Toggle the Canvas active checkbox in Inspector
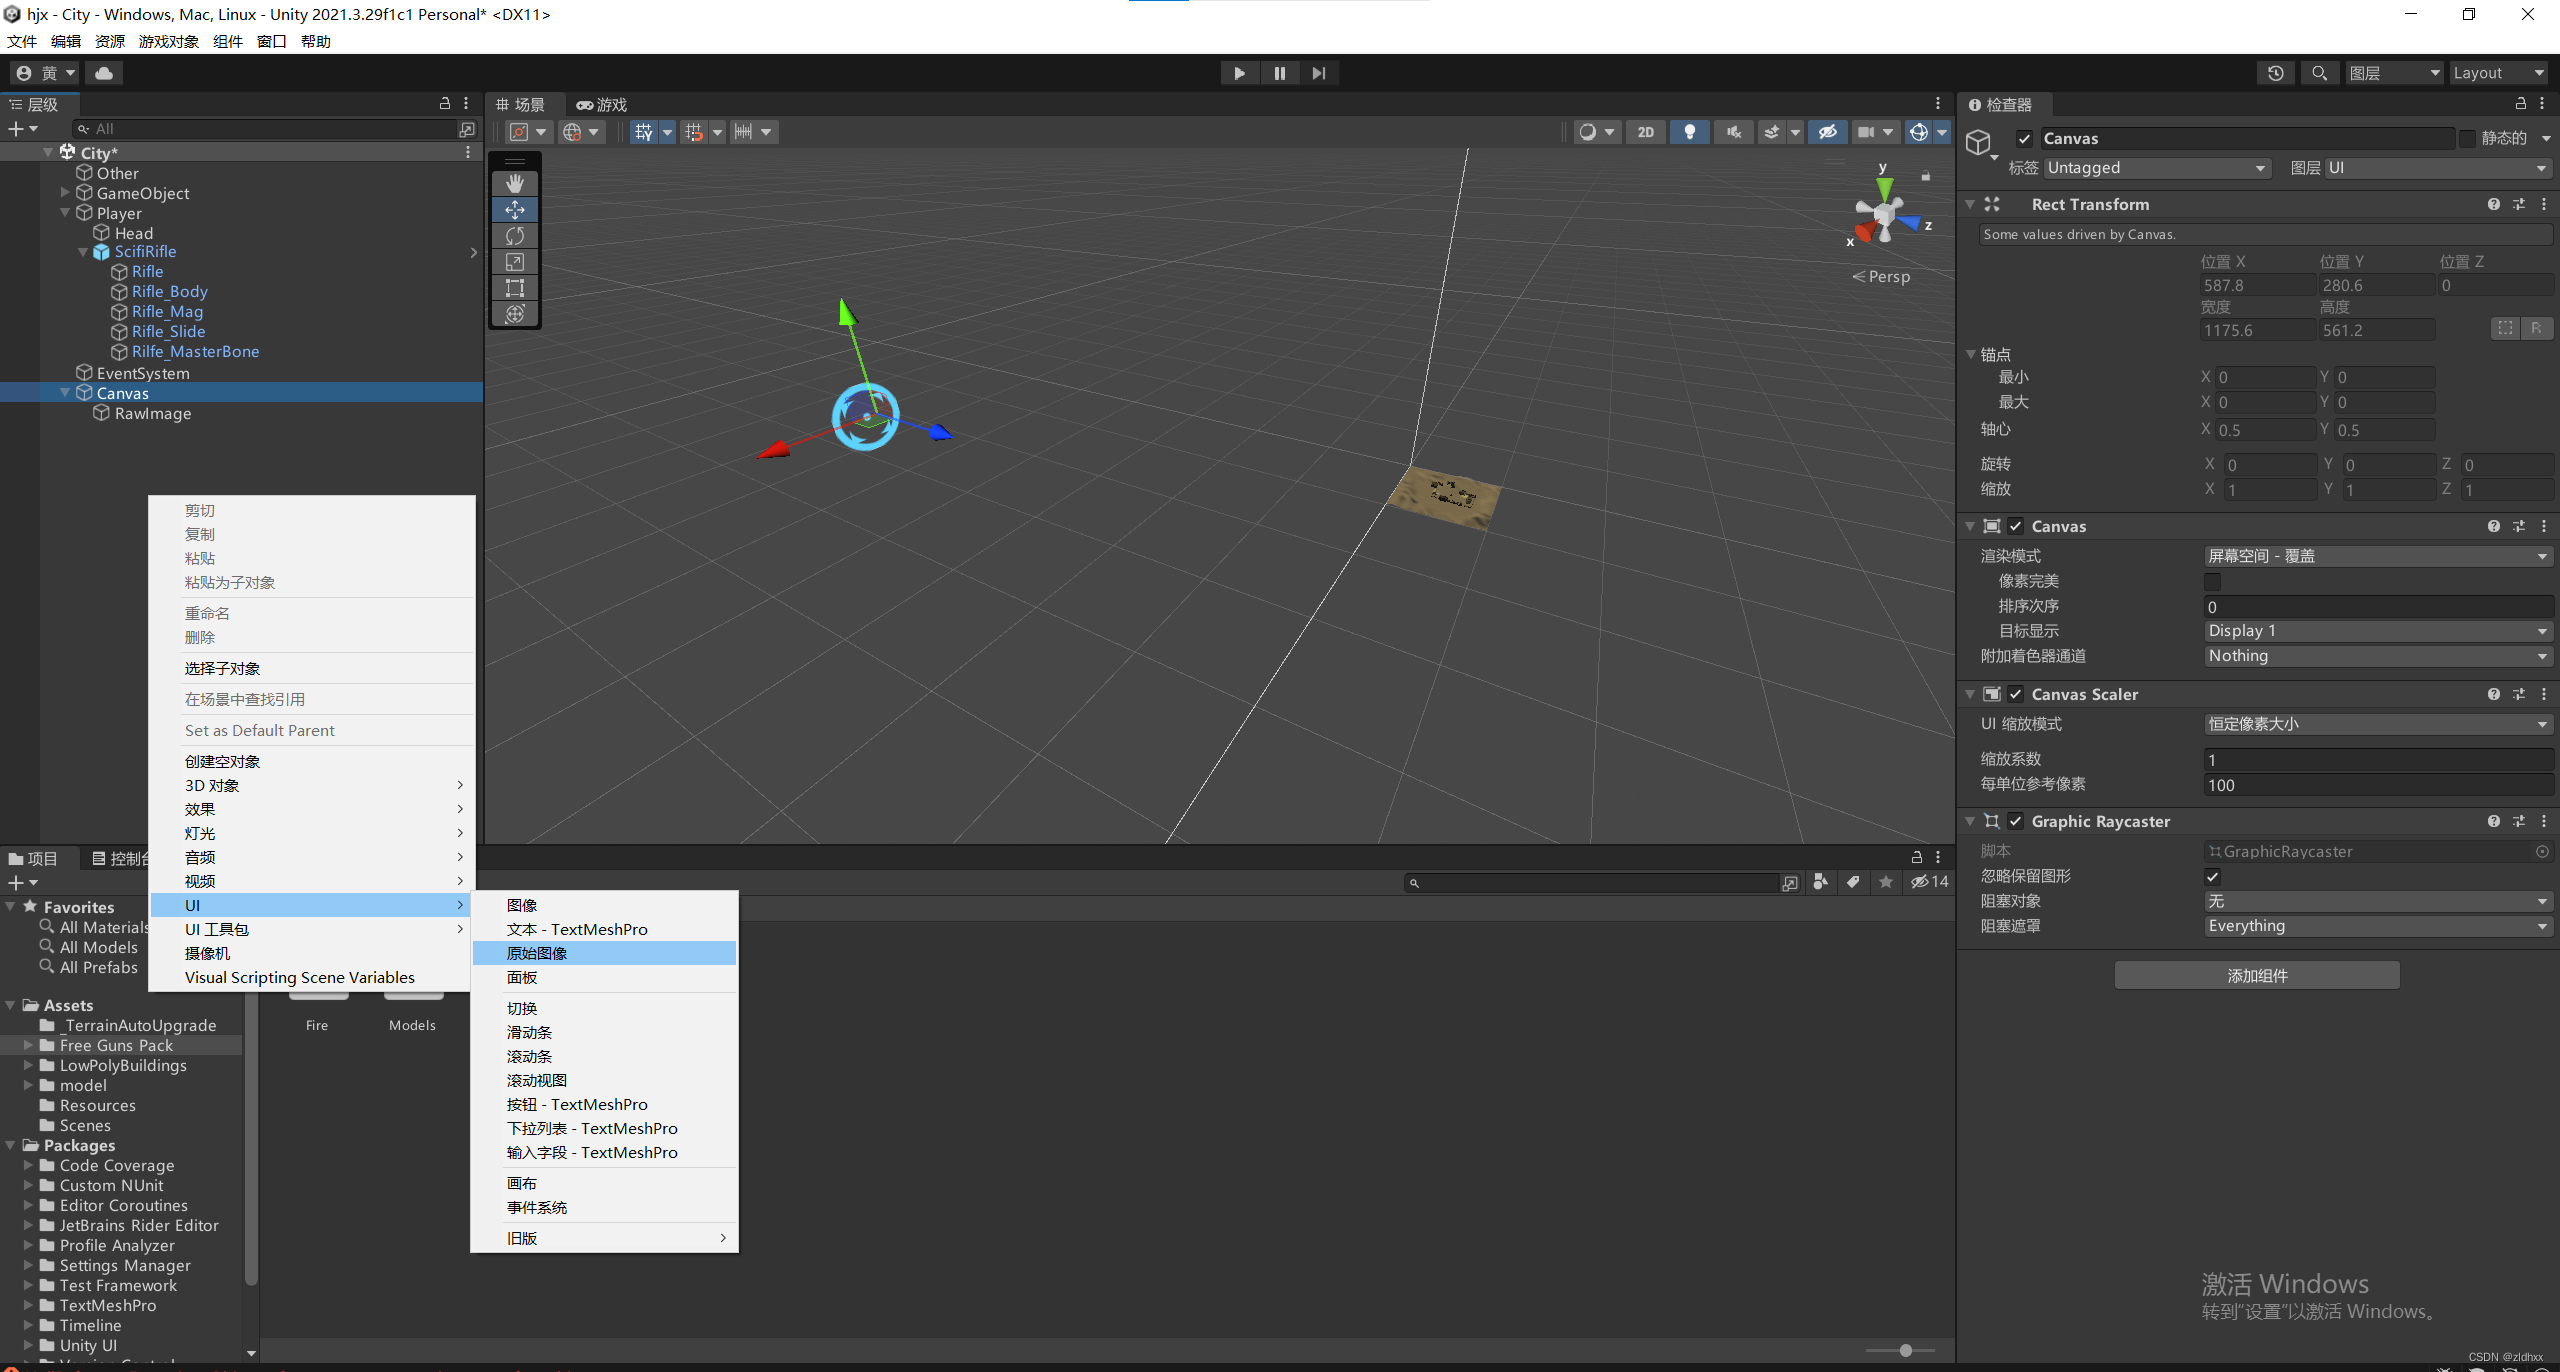 (2024, 139)
